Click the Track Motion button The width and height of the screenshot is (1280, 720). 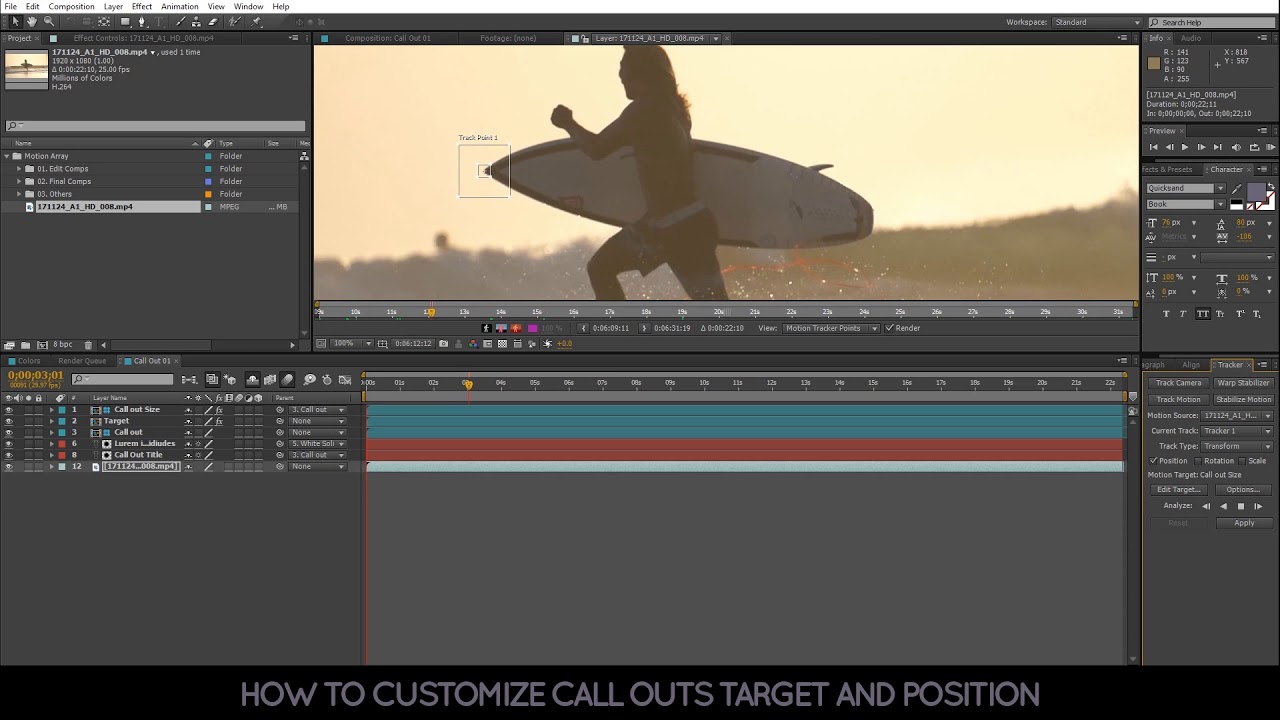[1178, 399]
